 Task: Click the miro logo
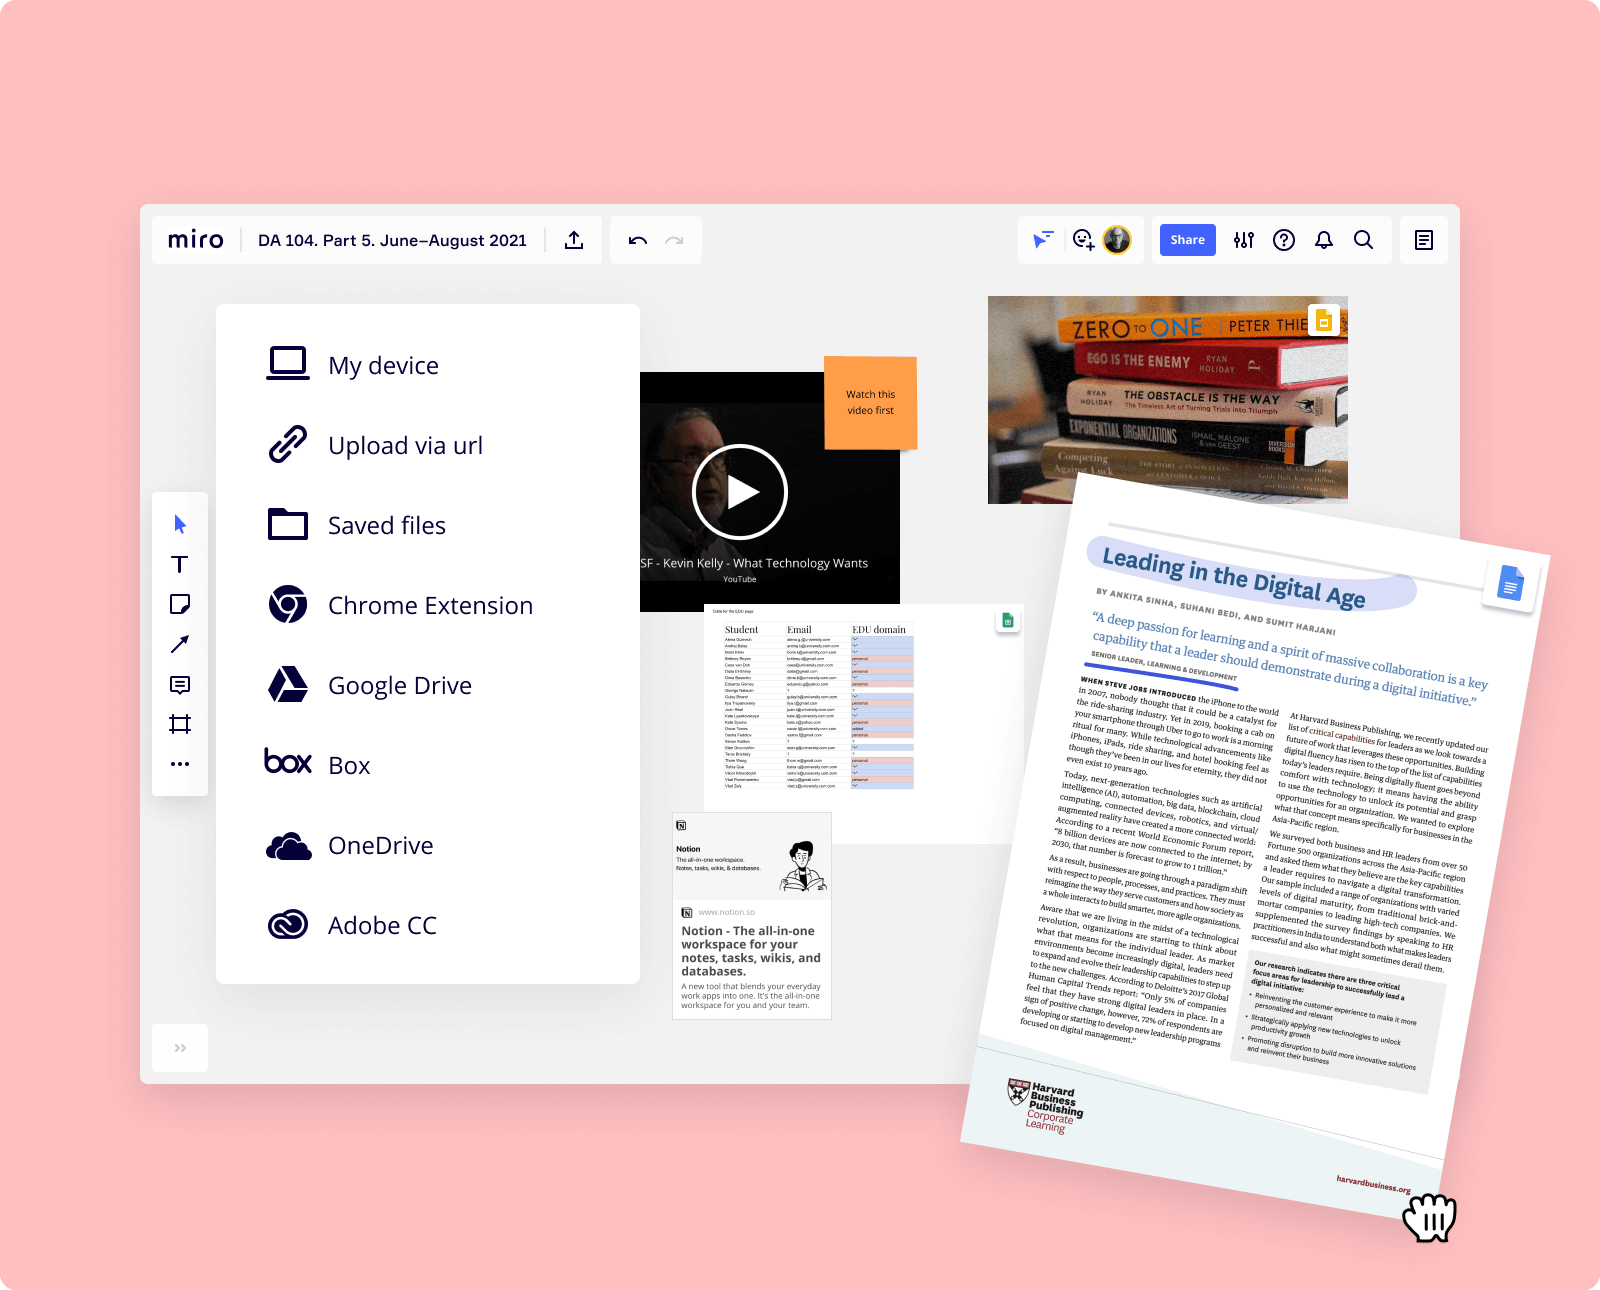(x=196, y=240)
